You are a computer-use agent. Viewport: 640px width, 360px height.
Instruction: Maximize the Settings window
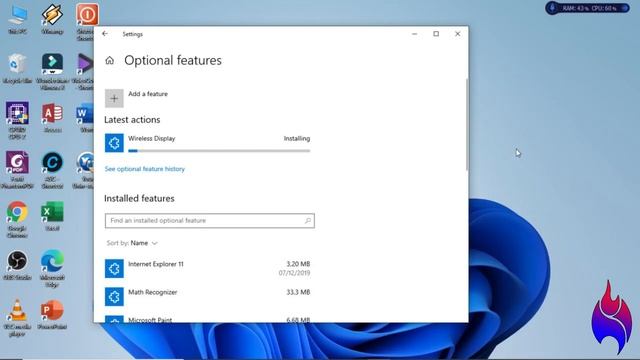[x=436, y=34]
